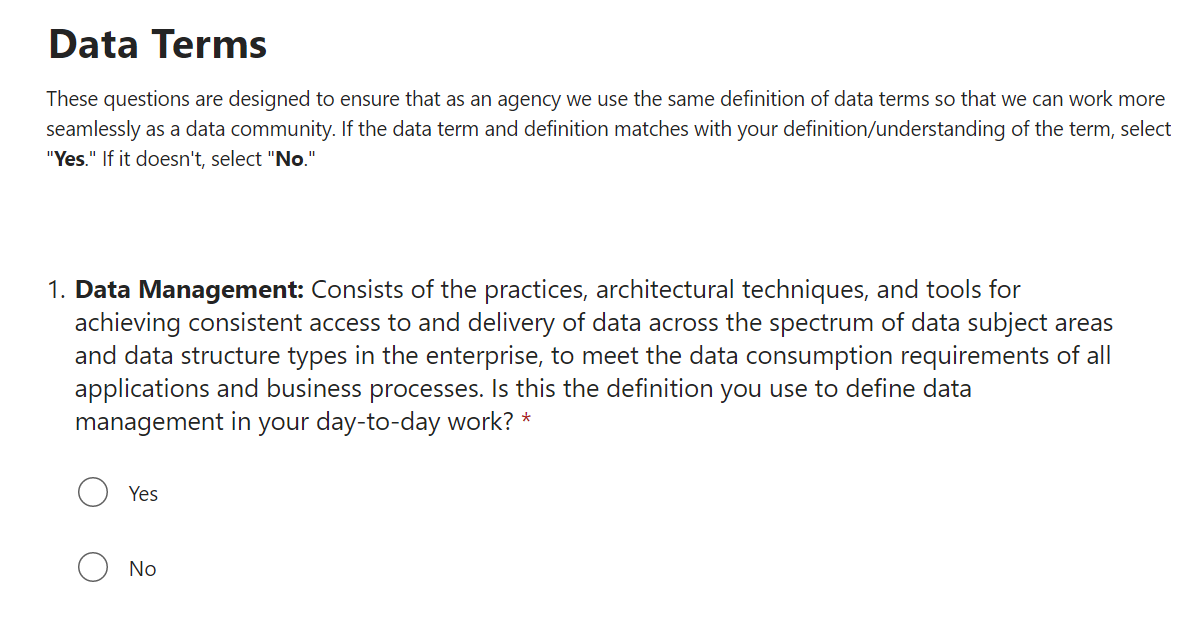Click the red required asterisk
This screenshot has width=1202, height=624.
point(526,423)
